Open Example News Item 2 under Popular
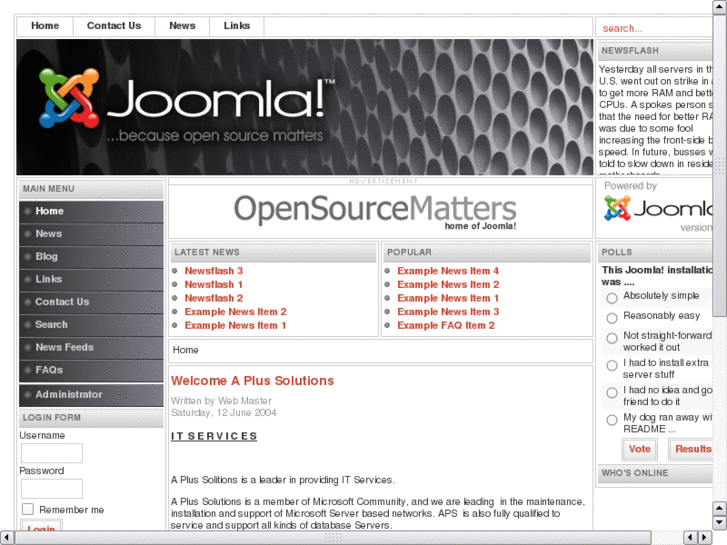Screen dimensions: 727x545 pyautogui.click(x=448, y=284)
